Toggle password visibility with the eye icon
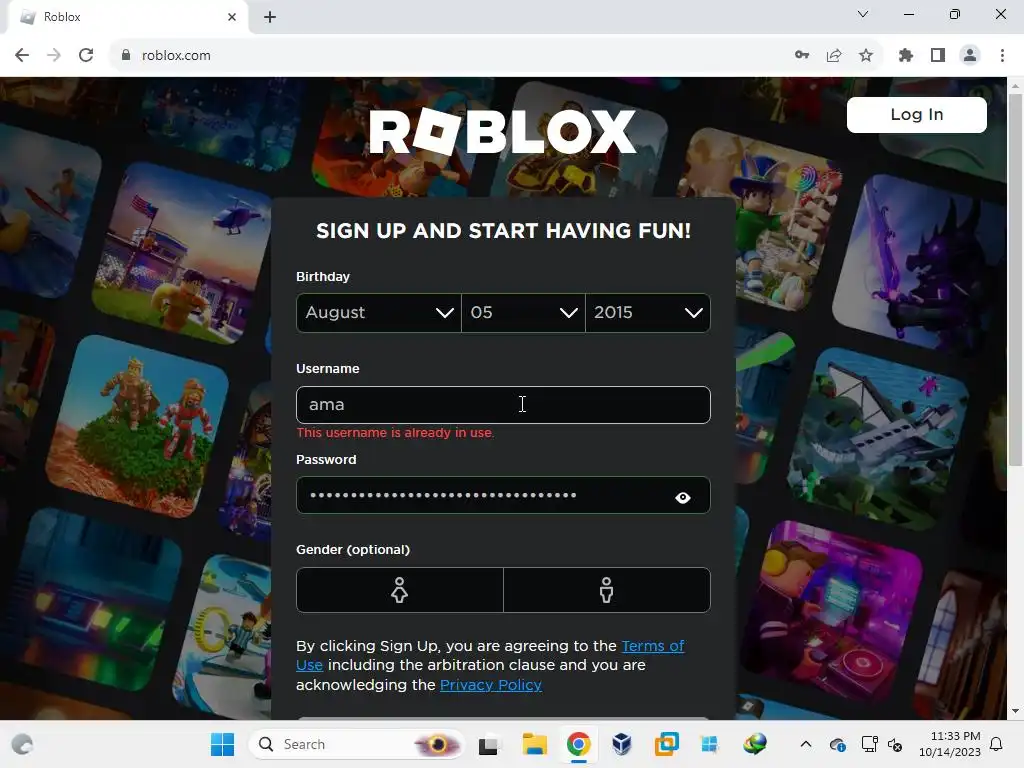Viewport: 1024px width, 768px height. (x=682, y=498)
